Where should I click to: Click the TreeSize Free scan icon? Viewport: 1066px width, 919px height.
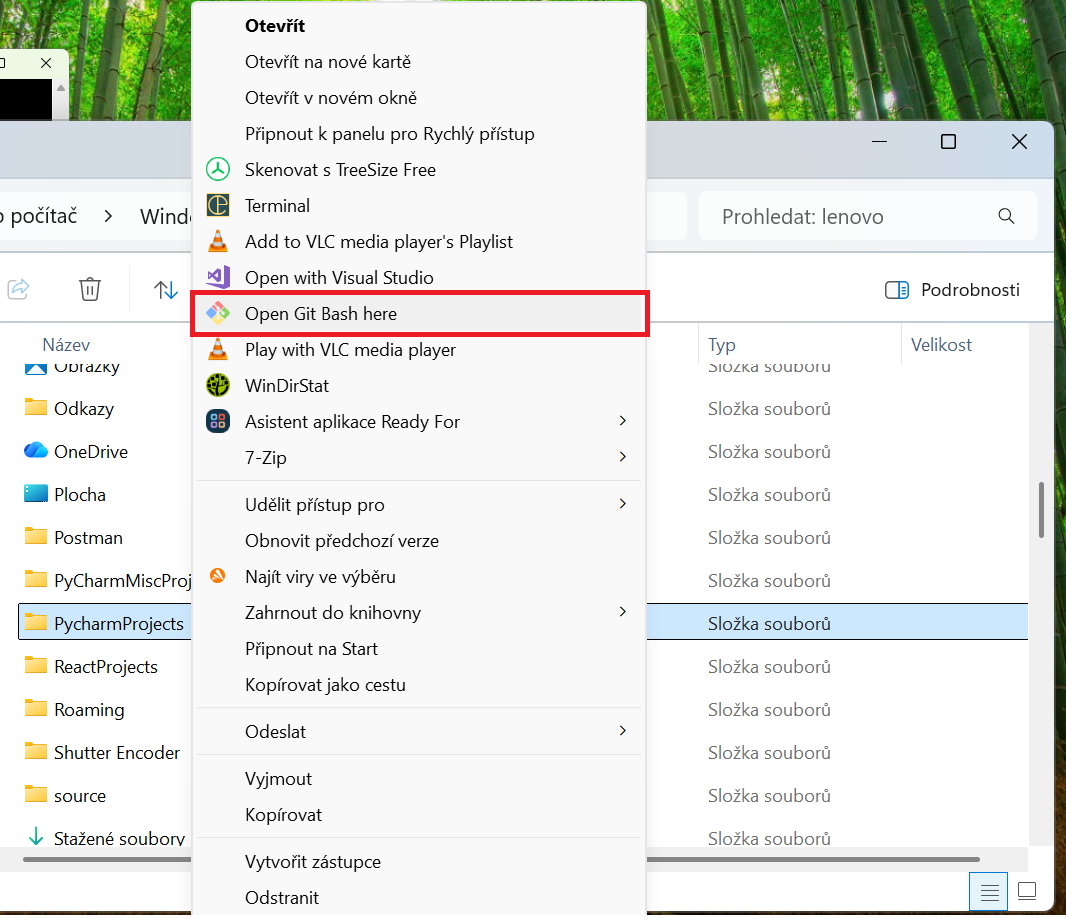coord(218,170)
